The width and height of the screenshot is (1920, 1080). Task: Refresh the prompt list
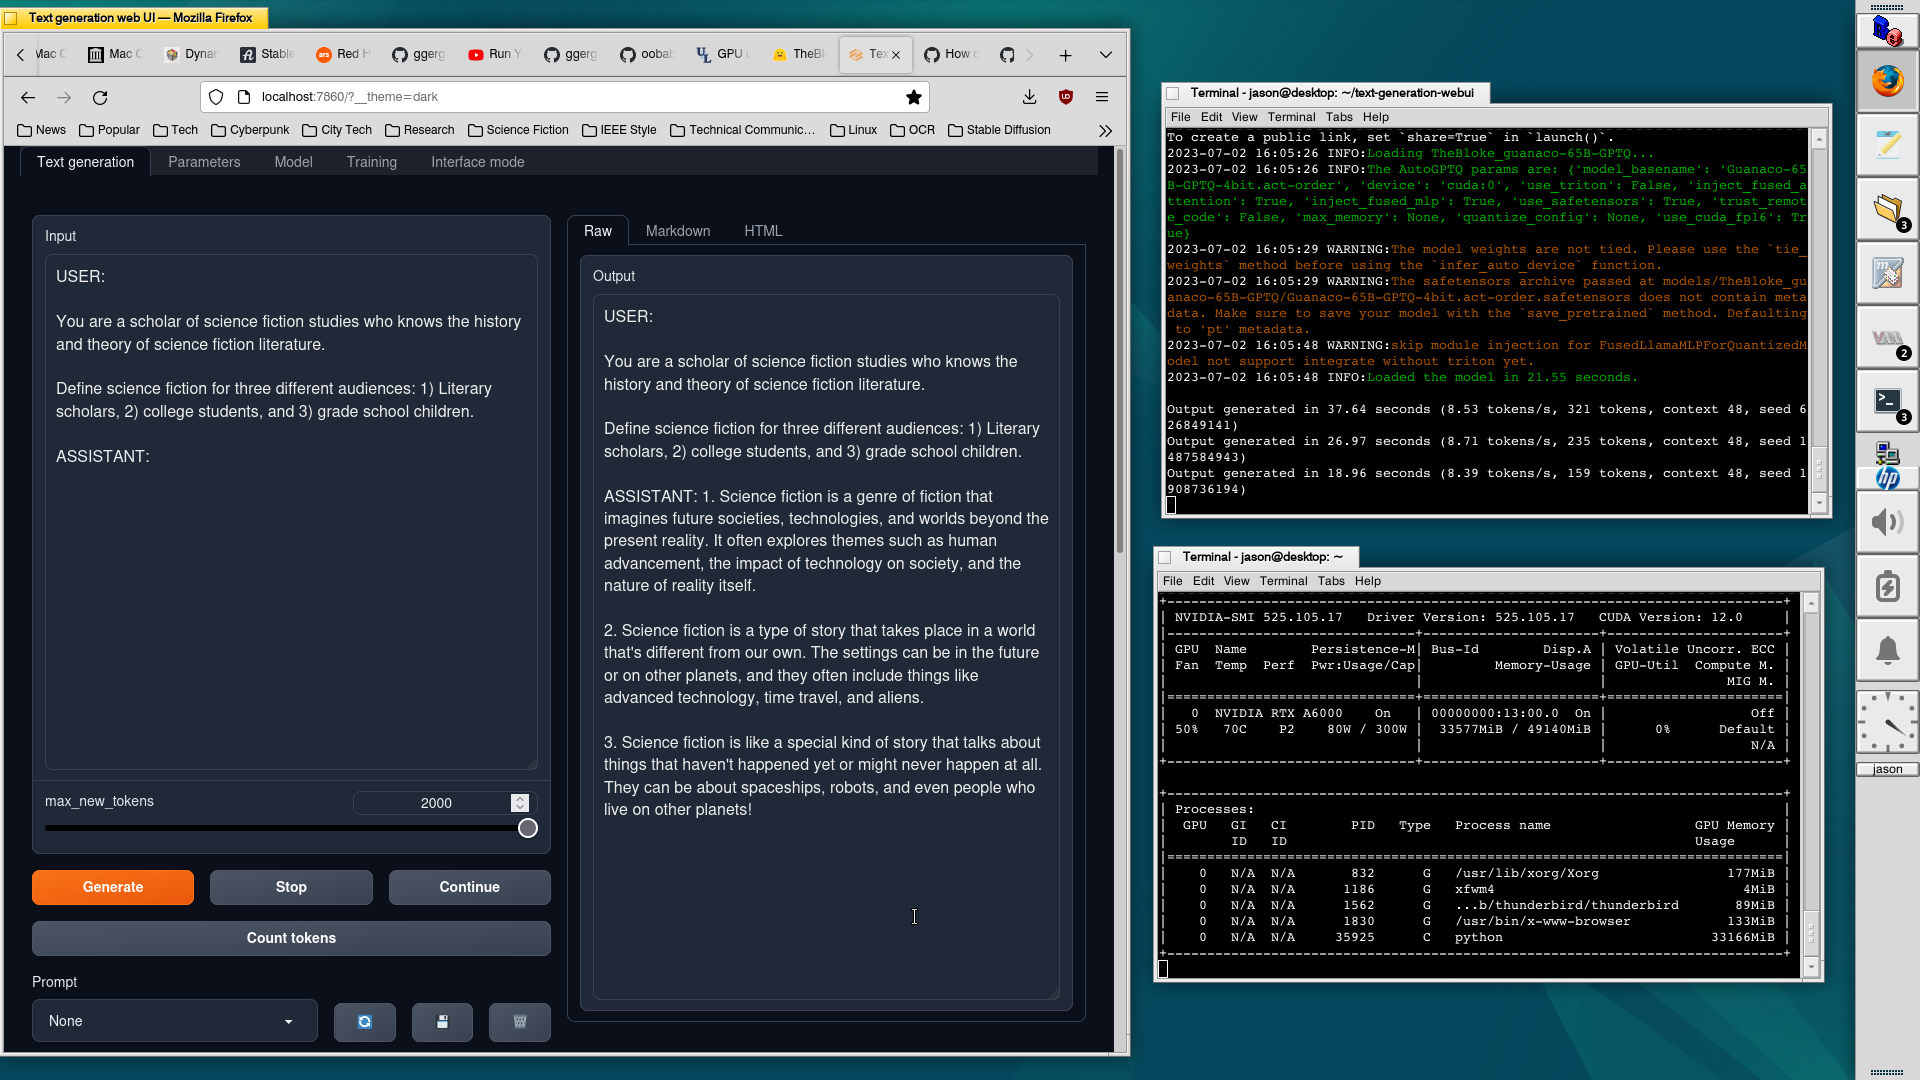point(365,1022)
